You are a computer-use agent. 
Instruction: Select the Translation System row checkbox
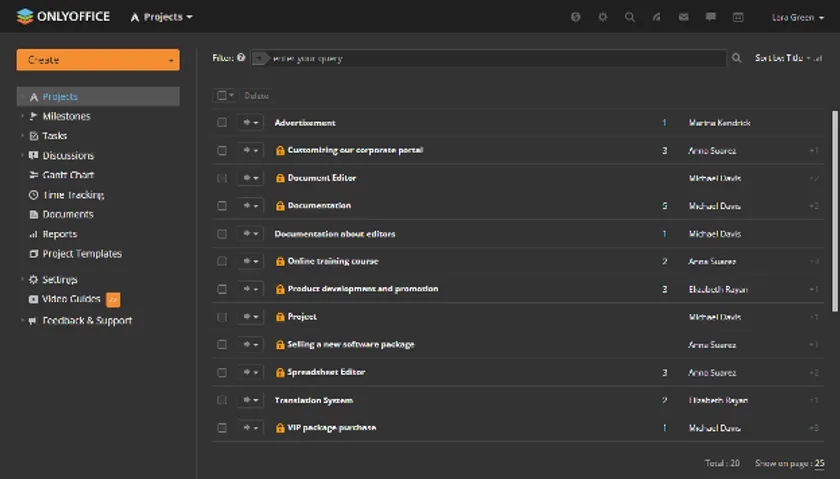point(222,400)
